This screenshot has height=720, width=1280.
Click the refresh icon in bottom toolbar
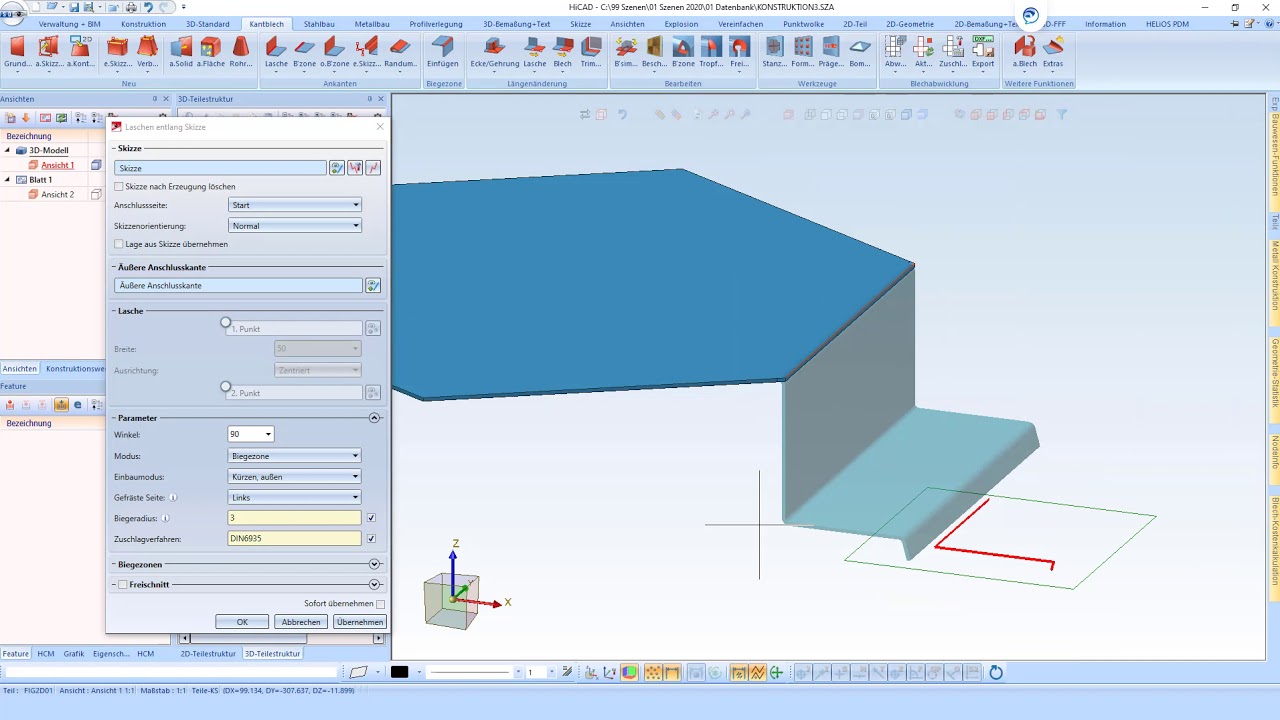coord(996,673)
